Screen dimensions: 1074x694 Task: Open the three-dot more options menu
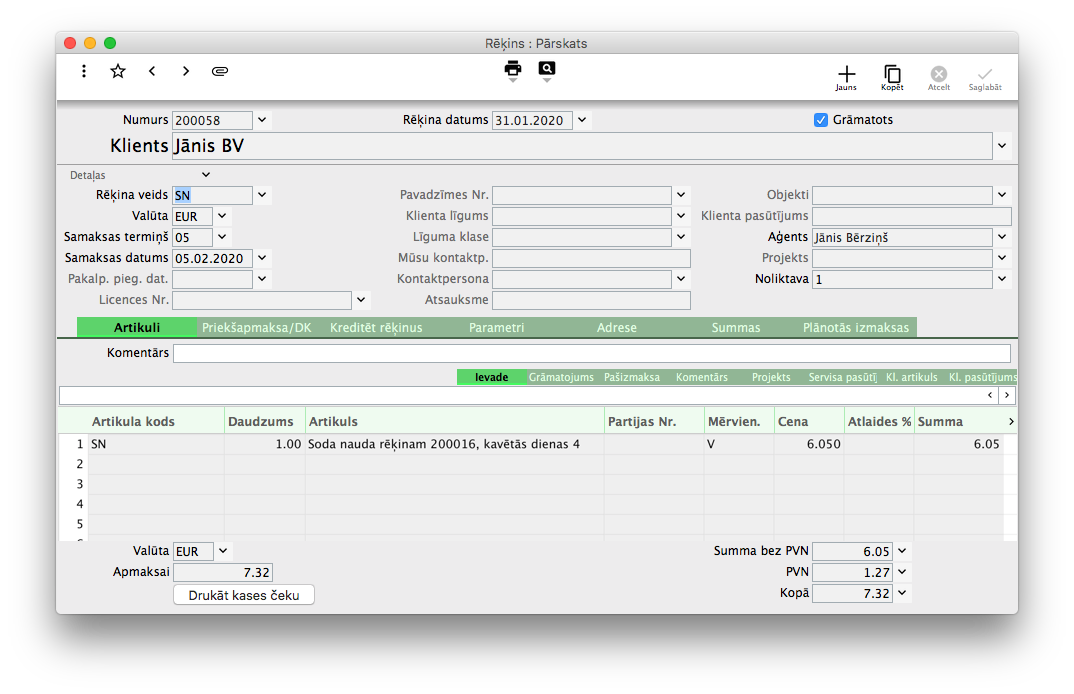click(84, 71)
